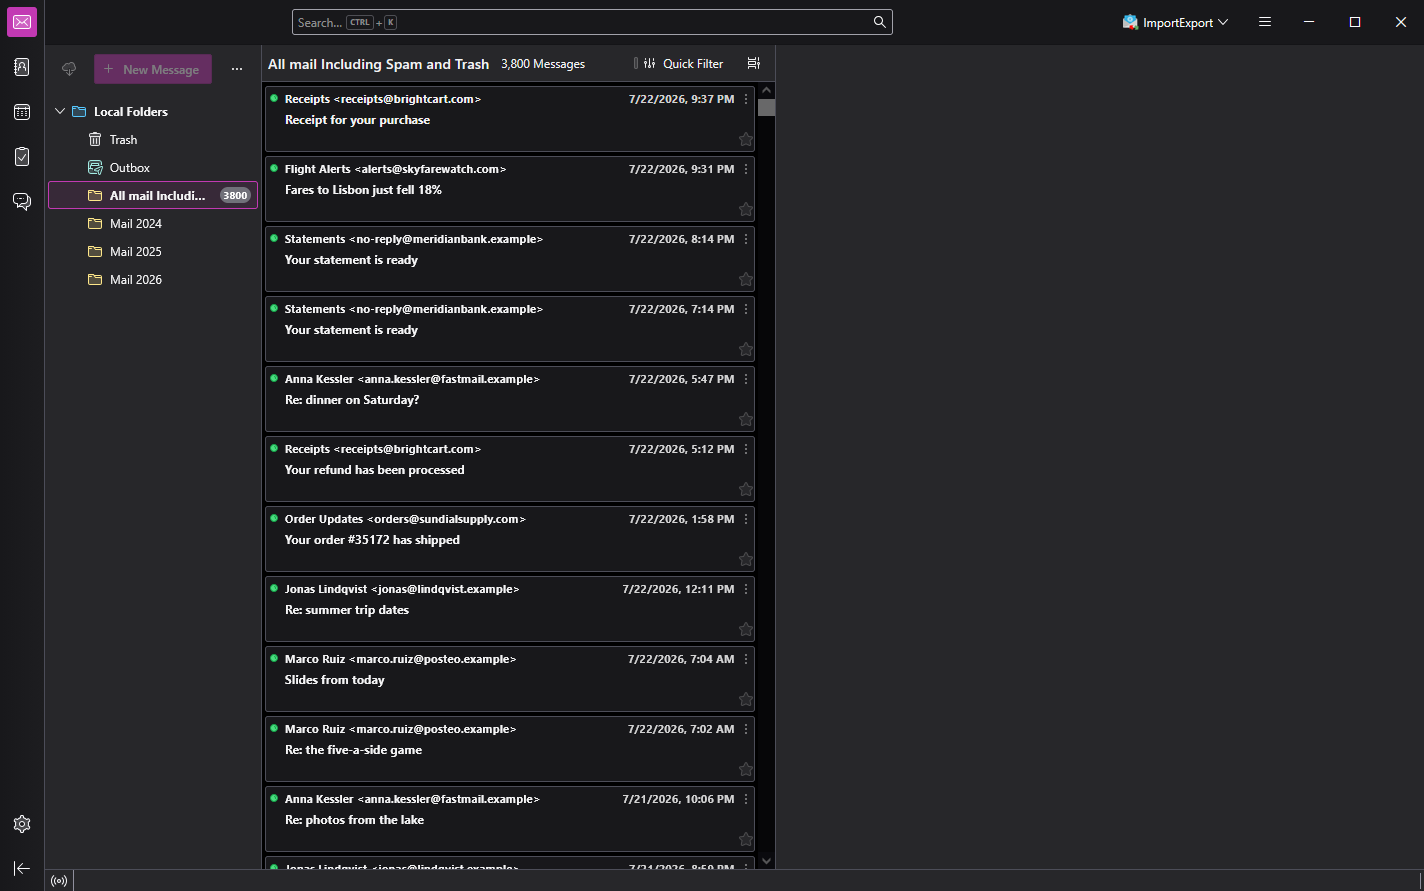The height and width of the screenshot is (891, 1424).
Task: Select the Mail 2026 folder
Action: 153,280
